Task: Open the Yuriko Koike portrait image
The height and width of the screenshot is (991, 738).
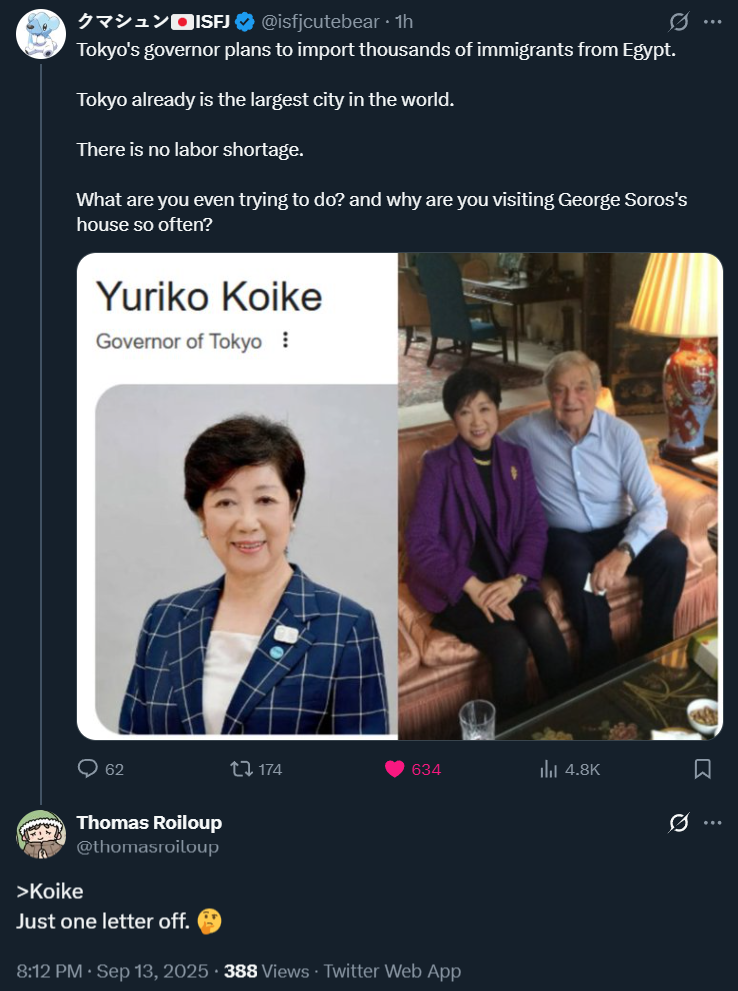Action: pos(237,496)
